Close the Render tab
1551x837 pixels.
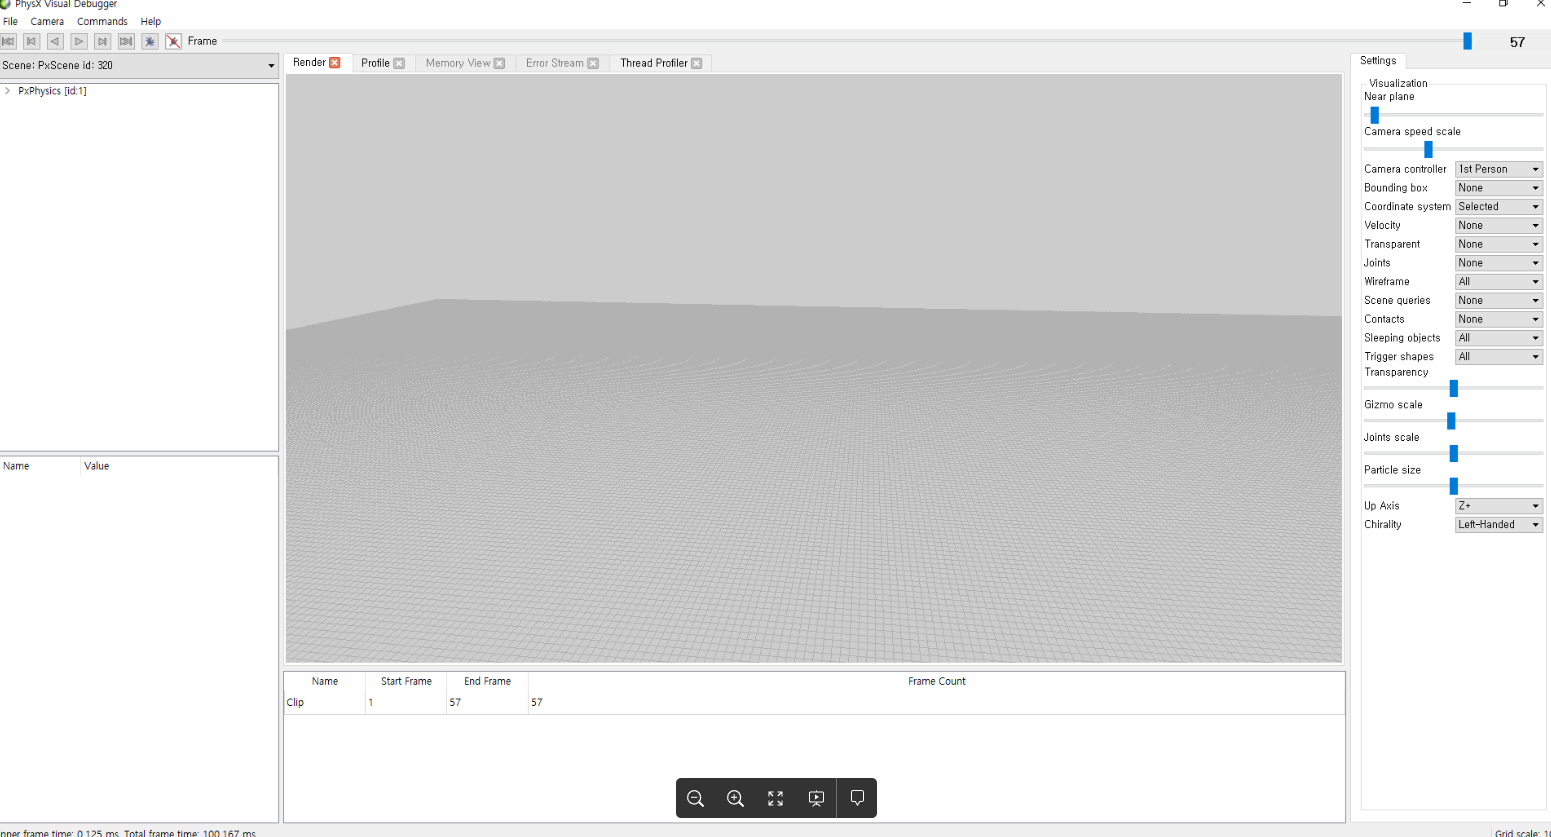tap(335, 62)
